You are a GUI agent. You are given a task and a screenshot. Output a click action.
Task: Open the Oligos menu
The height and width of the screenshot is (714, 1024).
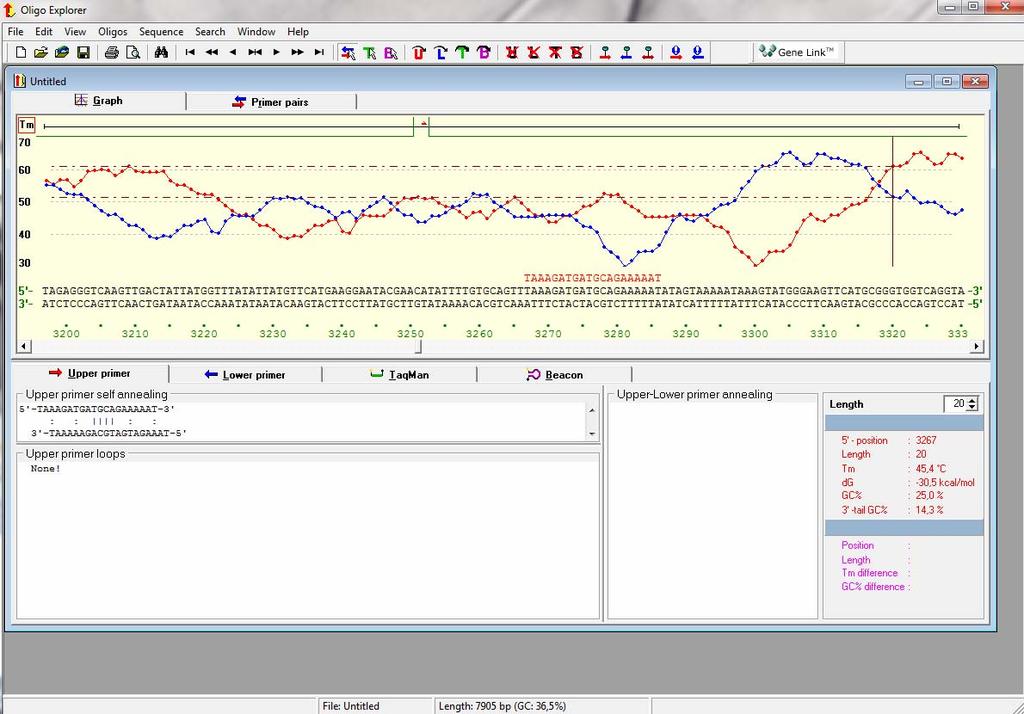[113, 31]
